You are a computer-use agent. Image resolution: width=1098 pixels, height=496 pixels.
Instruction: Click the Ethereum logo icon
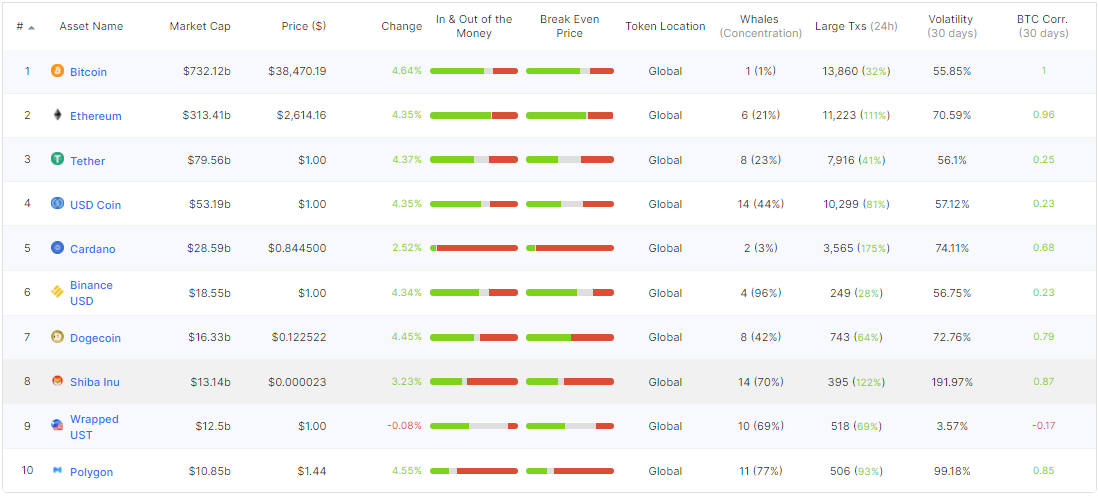[57, 115]
